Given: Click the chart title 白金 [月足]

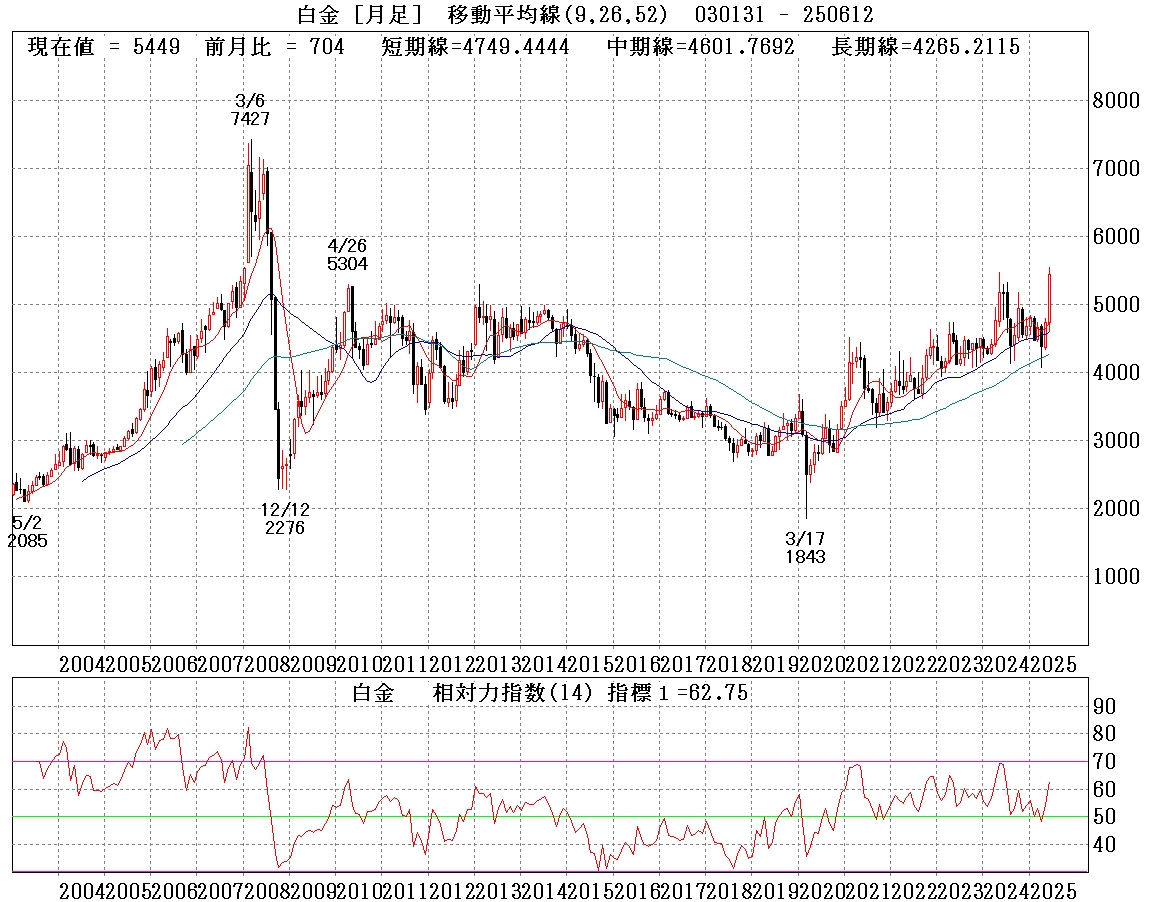Looking at the screenshot, I should (360, 15).
